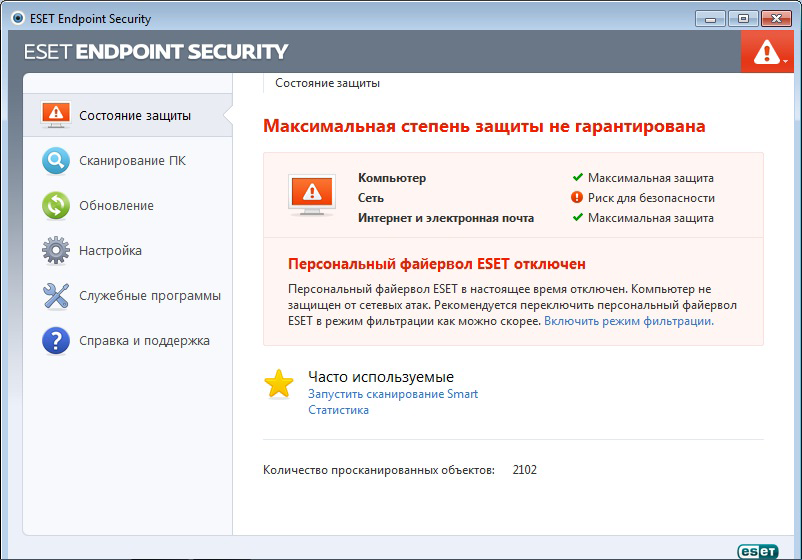The image size is (802, 560).
Task: Click the large warning monitor icon in status panel
Action: pyautogui.click(x=311, y=193)
